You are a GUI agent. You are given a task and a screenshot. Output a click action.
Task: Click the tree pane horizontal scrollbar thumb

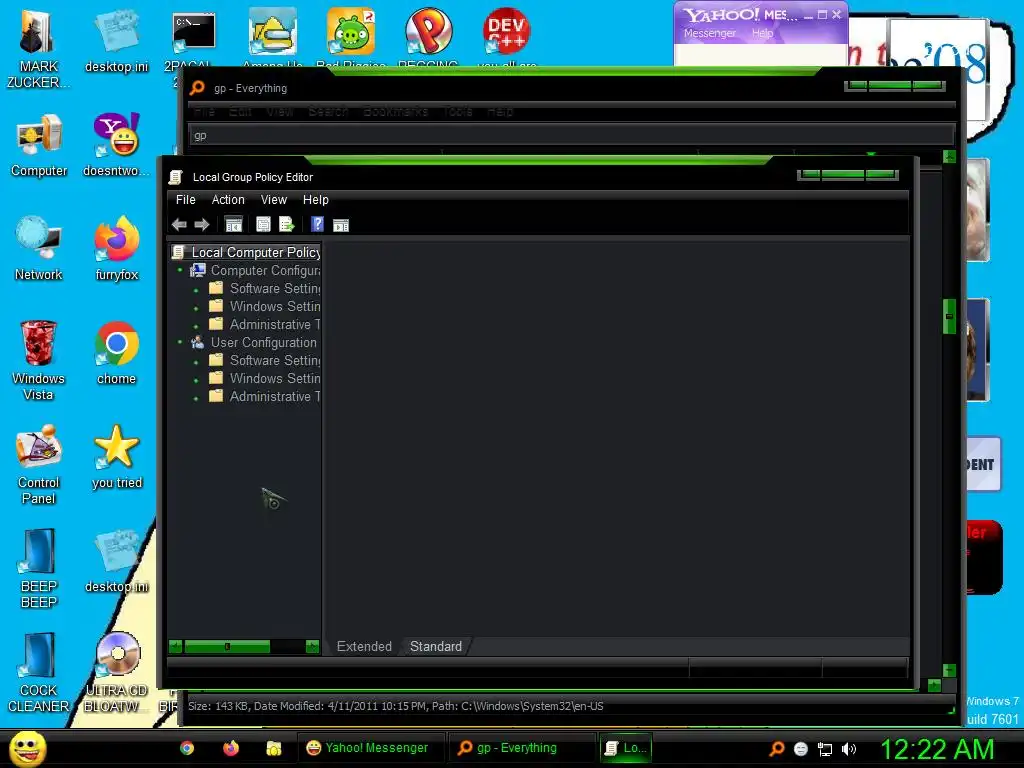[227, 647]
